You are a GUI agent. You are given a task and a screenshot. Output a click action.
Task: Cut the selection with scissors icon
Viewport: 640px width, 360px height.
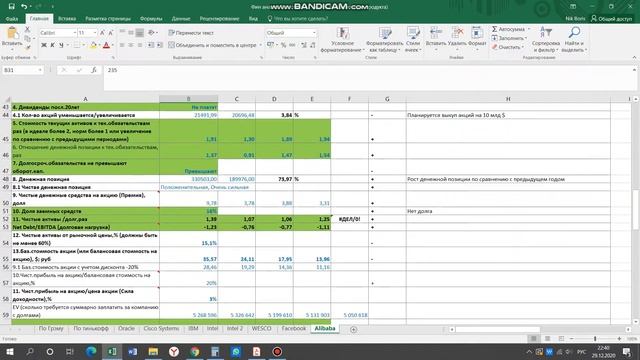click(x=27, y=29)
